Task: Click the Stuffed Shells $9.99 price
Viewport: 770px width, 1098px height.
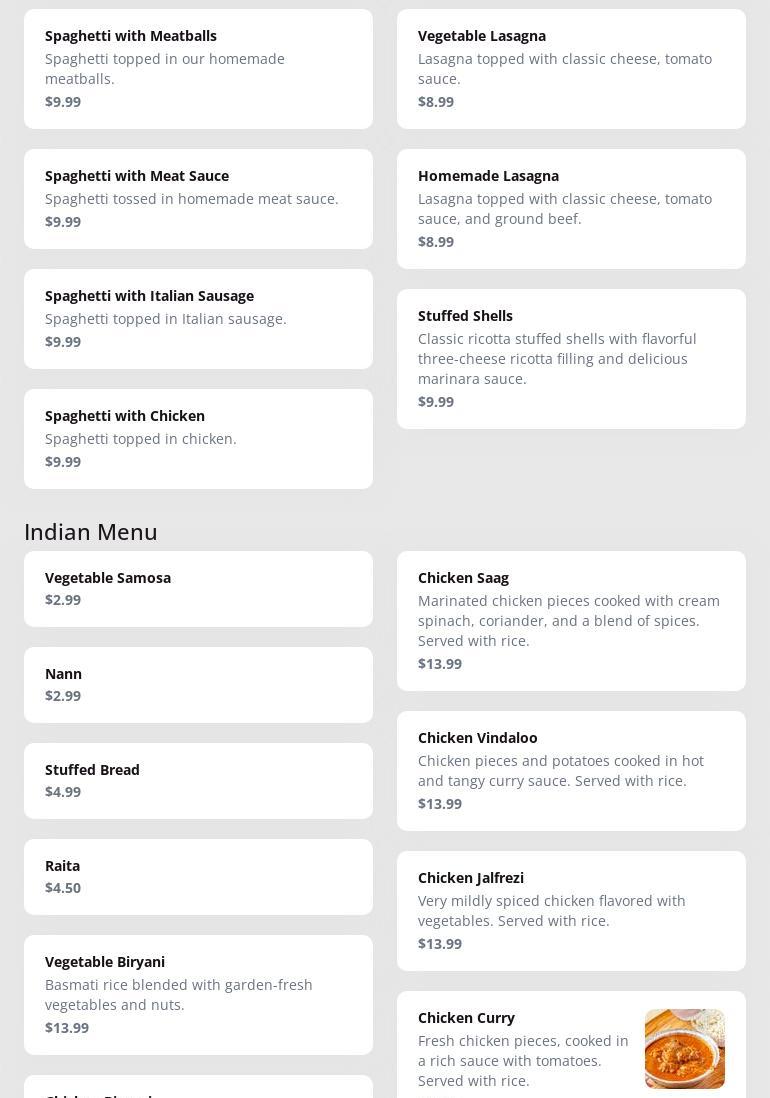Action: 436,402
